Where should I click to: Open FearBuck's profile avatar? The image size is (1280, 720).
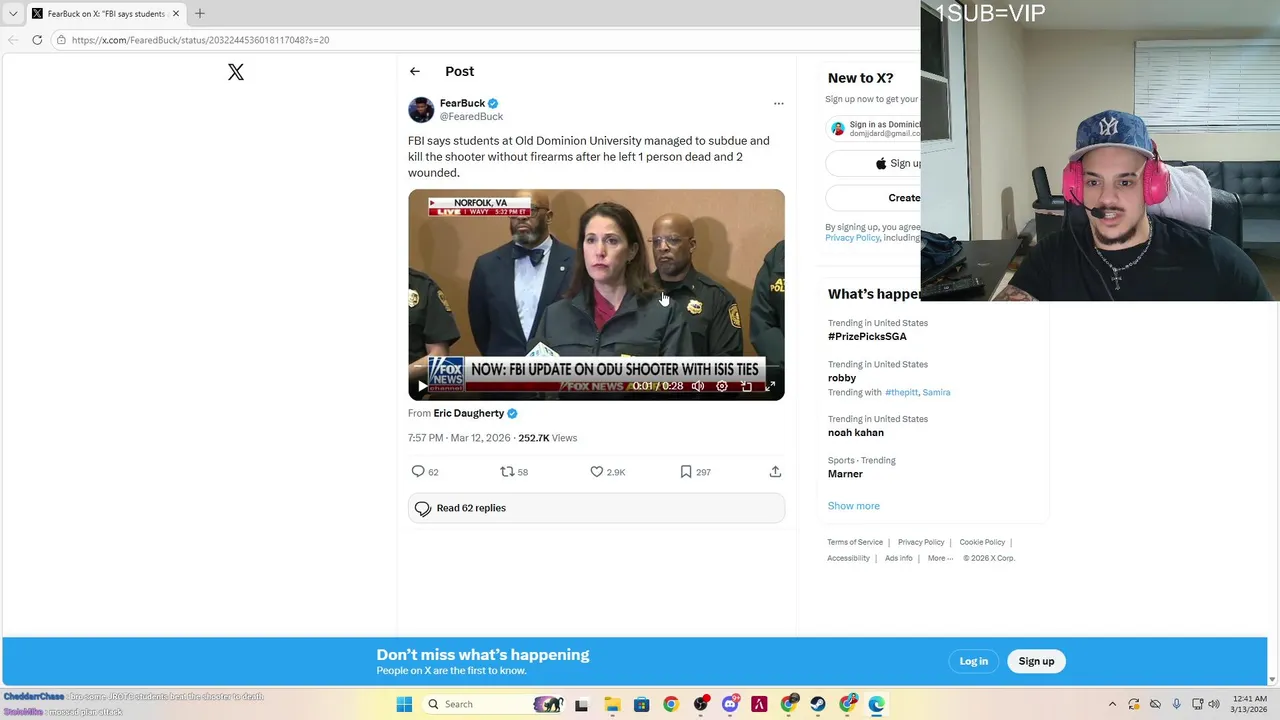(x=421, y=109)
